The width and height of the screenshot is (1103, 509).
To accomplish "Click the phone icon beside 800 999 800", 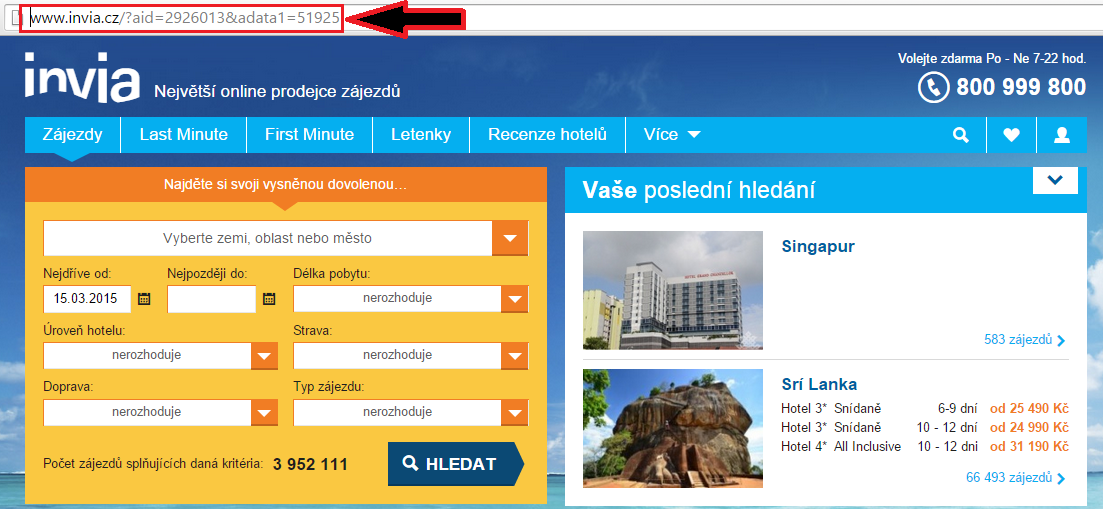I will pos(933,88).
